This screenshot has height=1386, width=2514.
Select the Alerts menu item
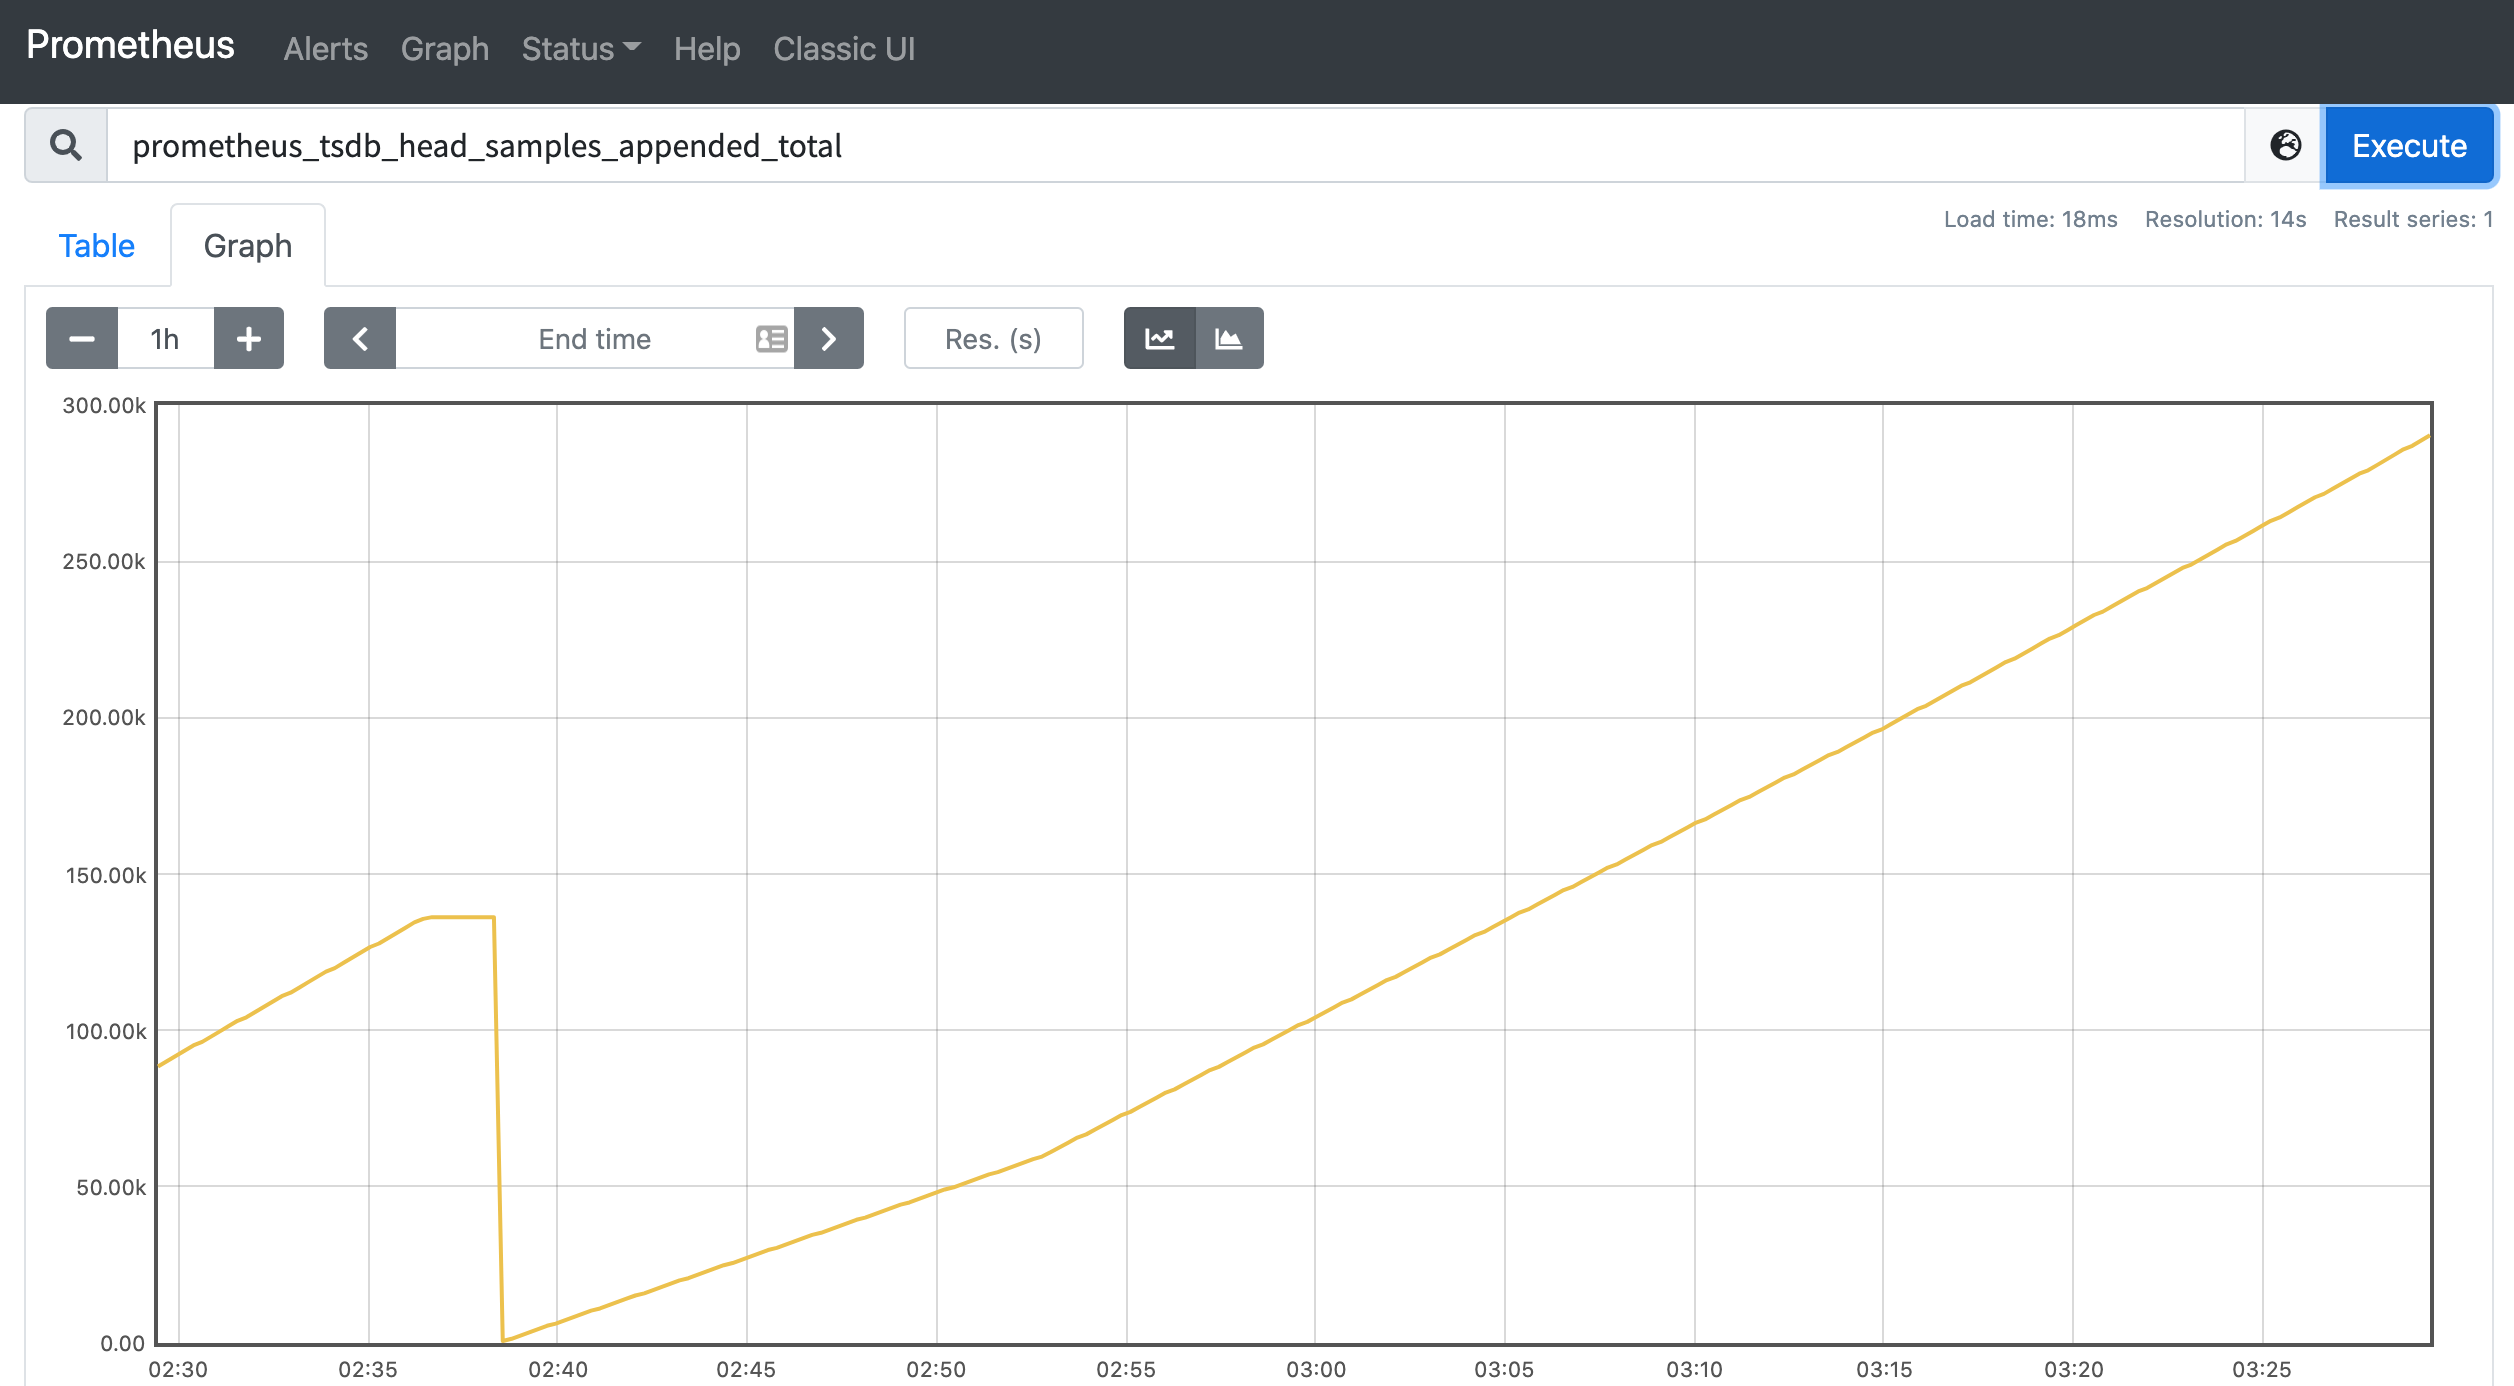point(326,48)
